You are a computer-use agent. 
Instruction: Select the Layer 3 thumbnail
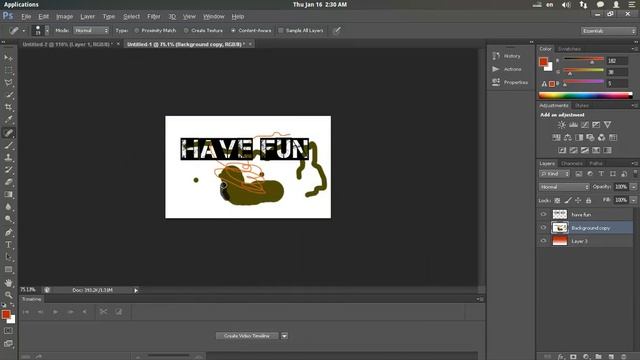560,241
